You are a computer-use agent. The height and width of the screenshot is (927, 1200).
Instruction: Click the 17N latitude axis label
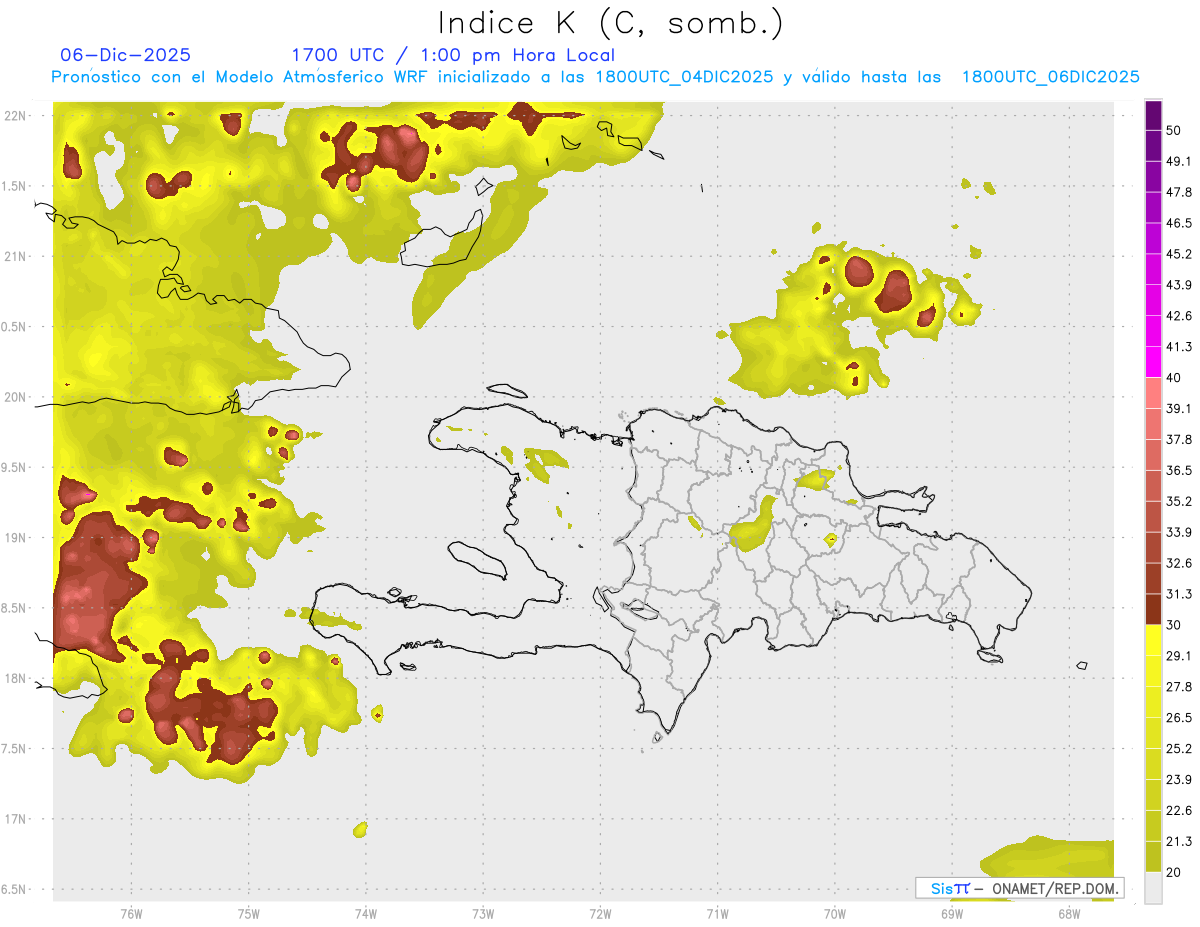(x=16, y=819)
